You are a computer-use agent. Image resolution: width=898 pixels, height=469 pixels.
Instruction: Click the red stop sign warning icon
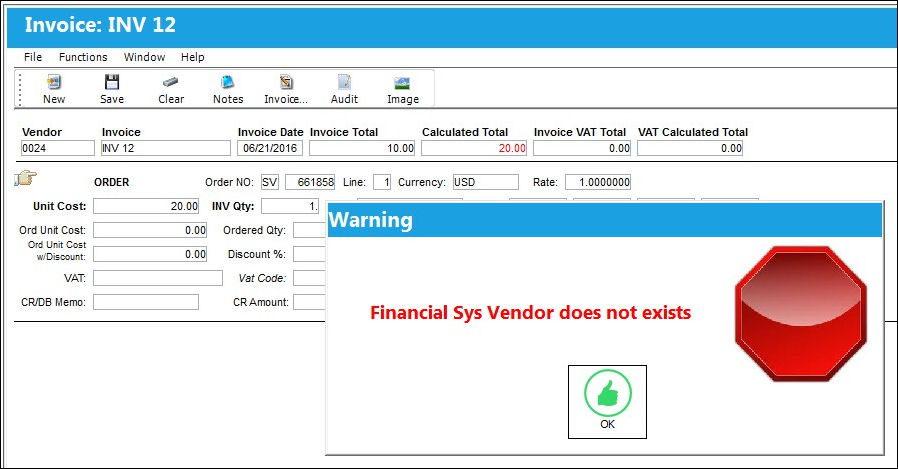[x=801, y=314]
